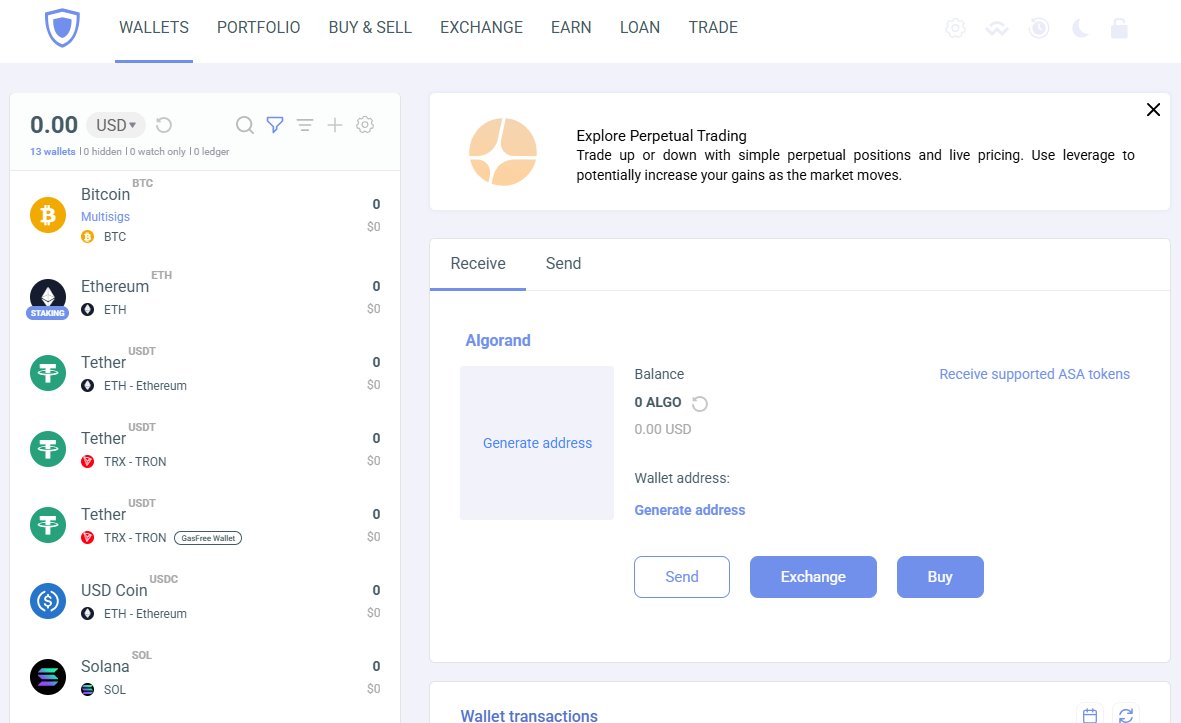Open Multisigs link under Bitcoin
1181x723 pixels.
pos(105,217)
